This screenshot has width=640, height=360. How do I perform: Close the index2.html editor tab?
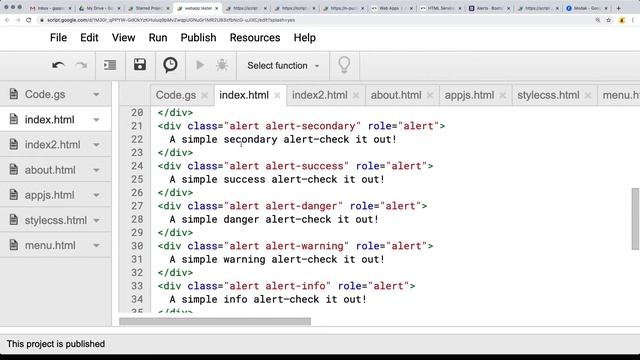(x=356, y=96)
